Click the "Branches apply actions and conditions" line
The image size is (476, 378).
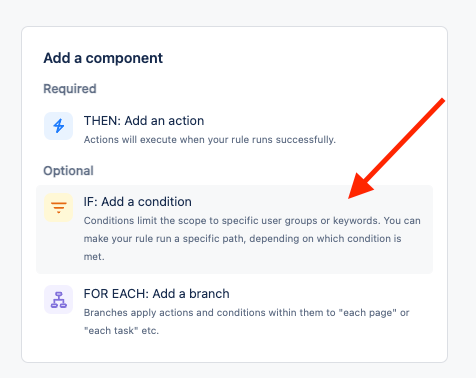point(246,313)
